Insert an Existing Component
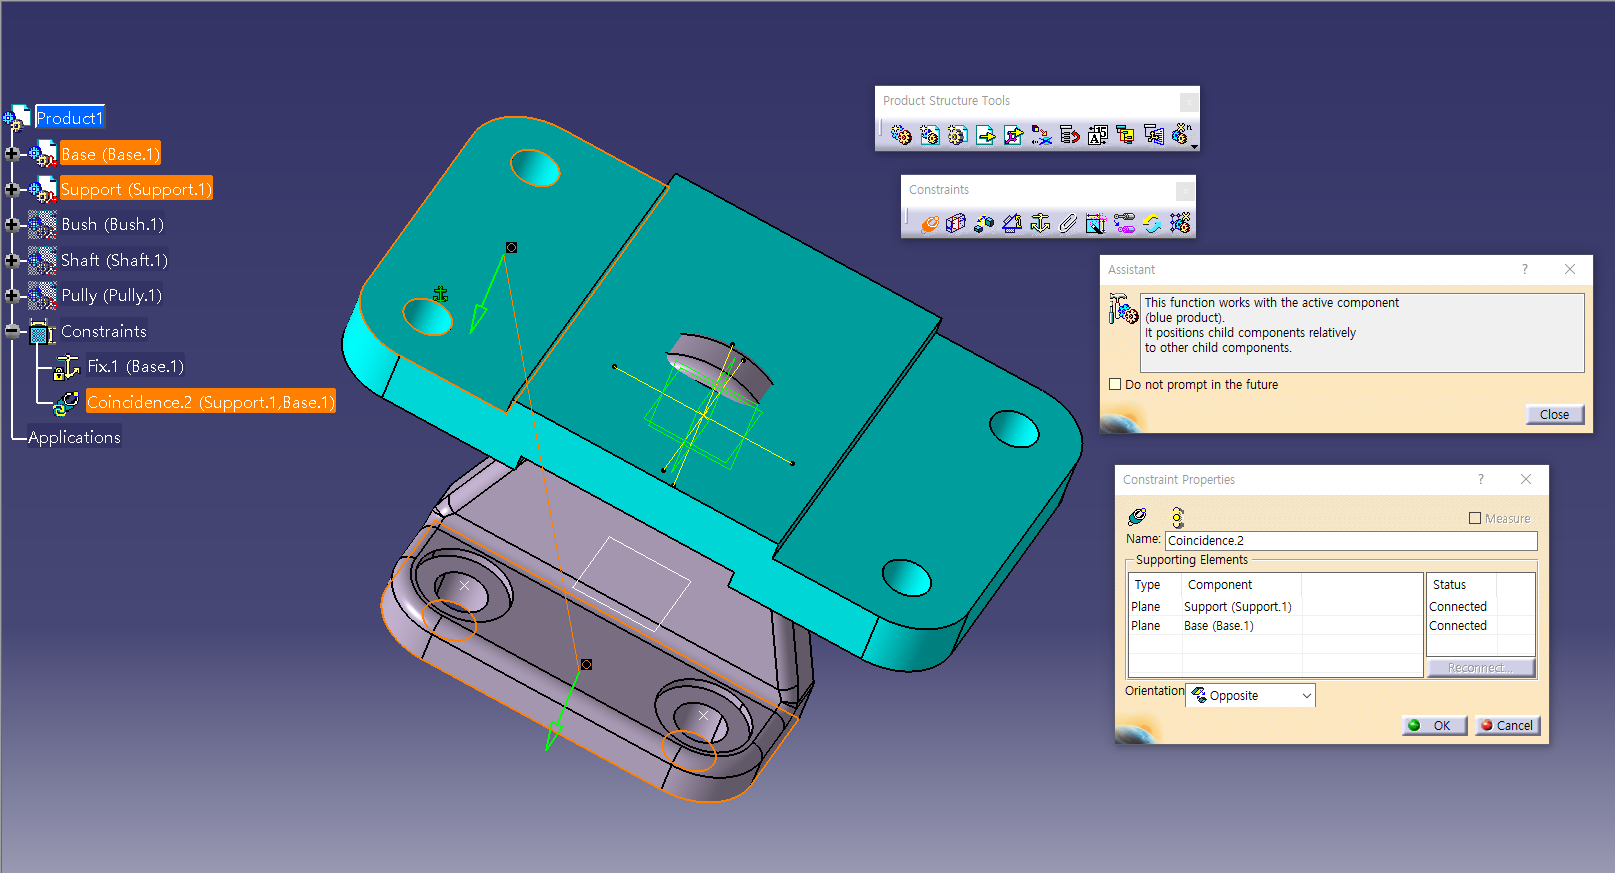Image resolution: width=1615 pixels, height=873 pixels. [985, 135]
